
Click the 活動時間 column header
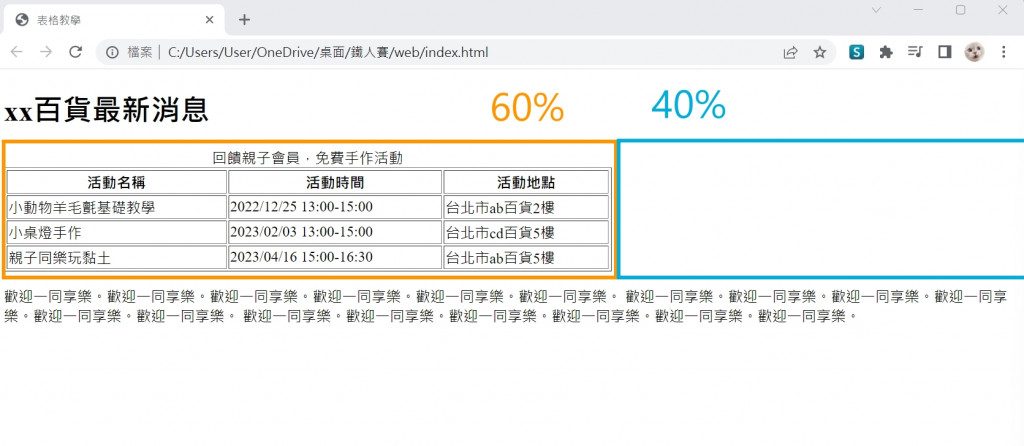335,182
